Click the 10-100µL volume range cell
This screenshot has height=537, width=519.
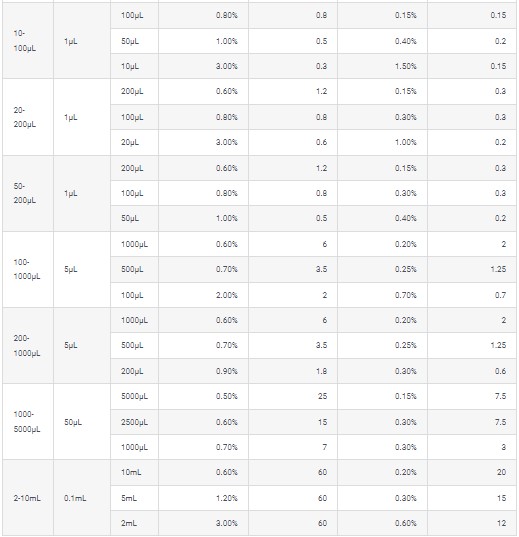pyautogui.click(x=28, y=41)
